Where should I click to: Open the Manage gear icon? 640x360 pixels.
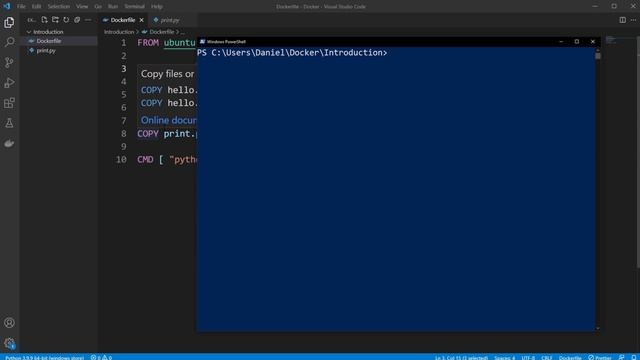pos(9,343)
